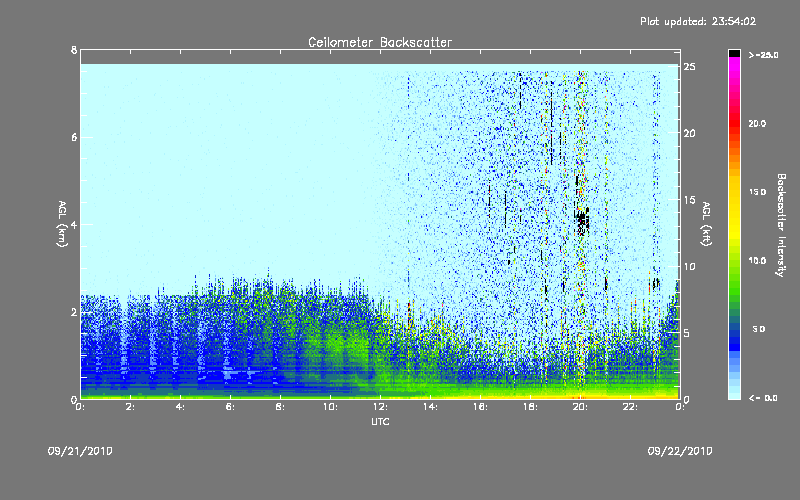This screenshot has width=800, height=500.
Task: Click the "4:" hour label on the UTC axis
Action: pyautogui.click(x=180, y=407)
